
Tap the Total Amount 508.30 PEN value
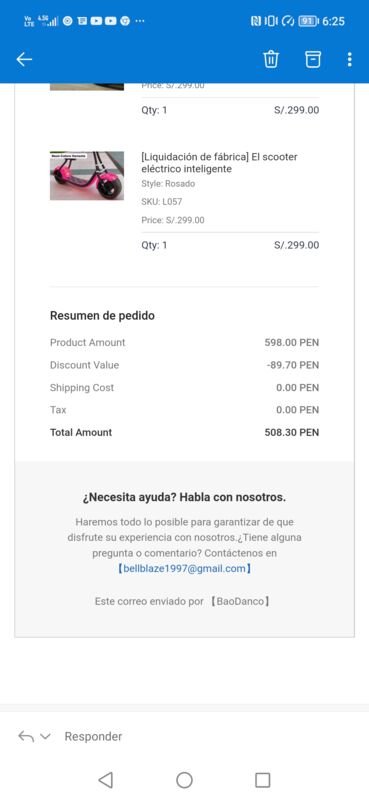[x=291, y=432]
